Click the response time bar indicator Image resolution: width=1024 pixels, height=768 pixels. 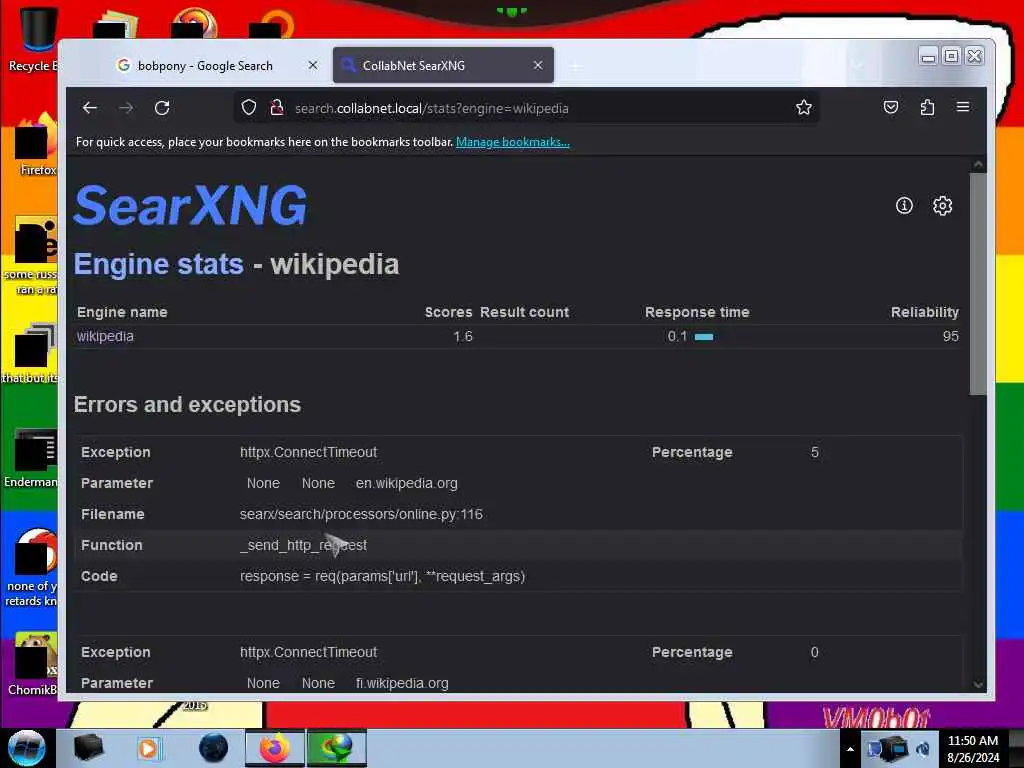[x=703, y=337]
